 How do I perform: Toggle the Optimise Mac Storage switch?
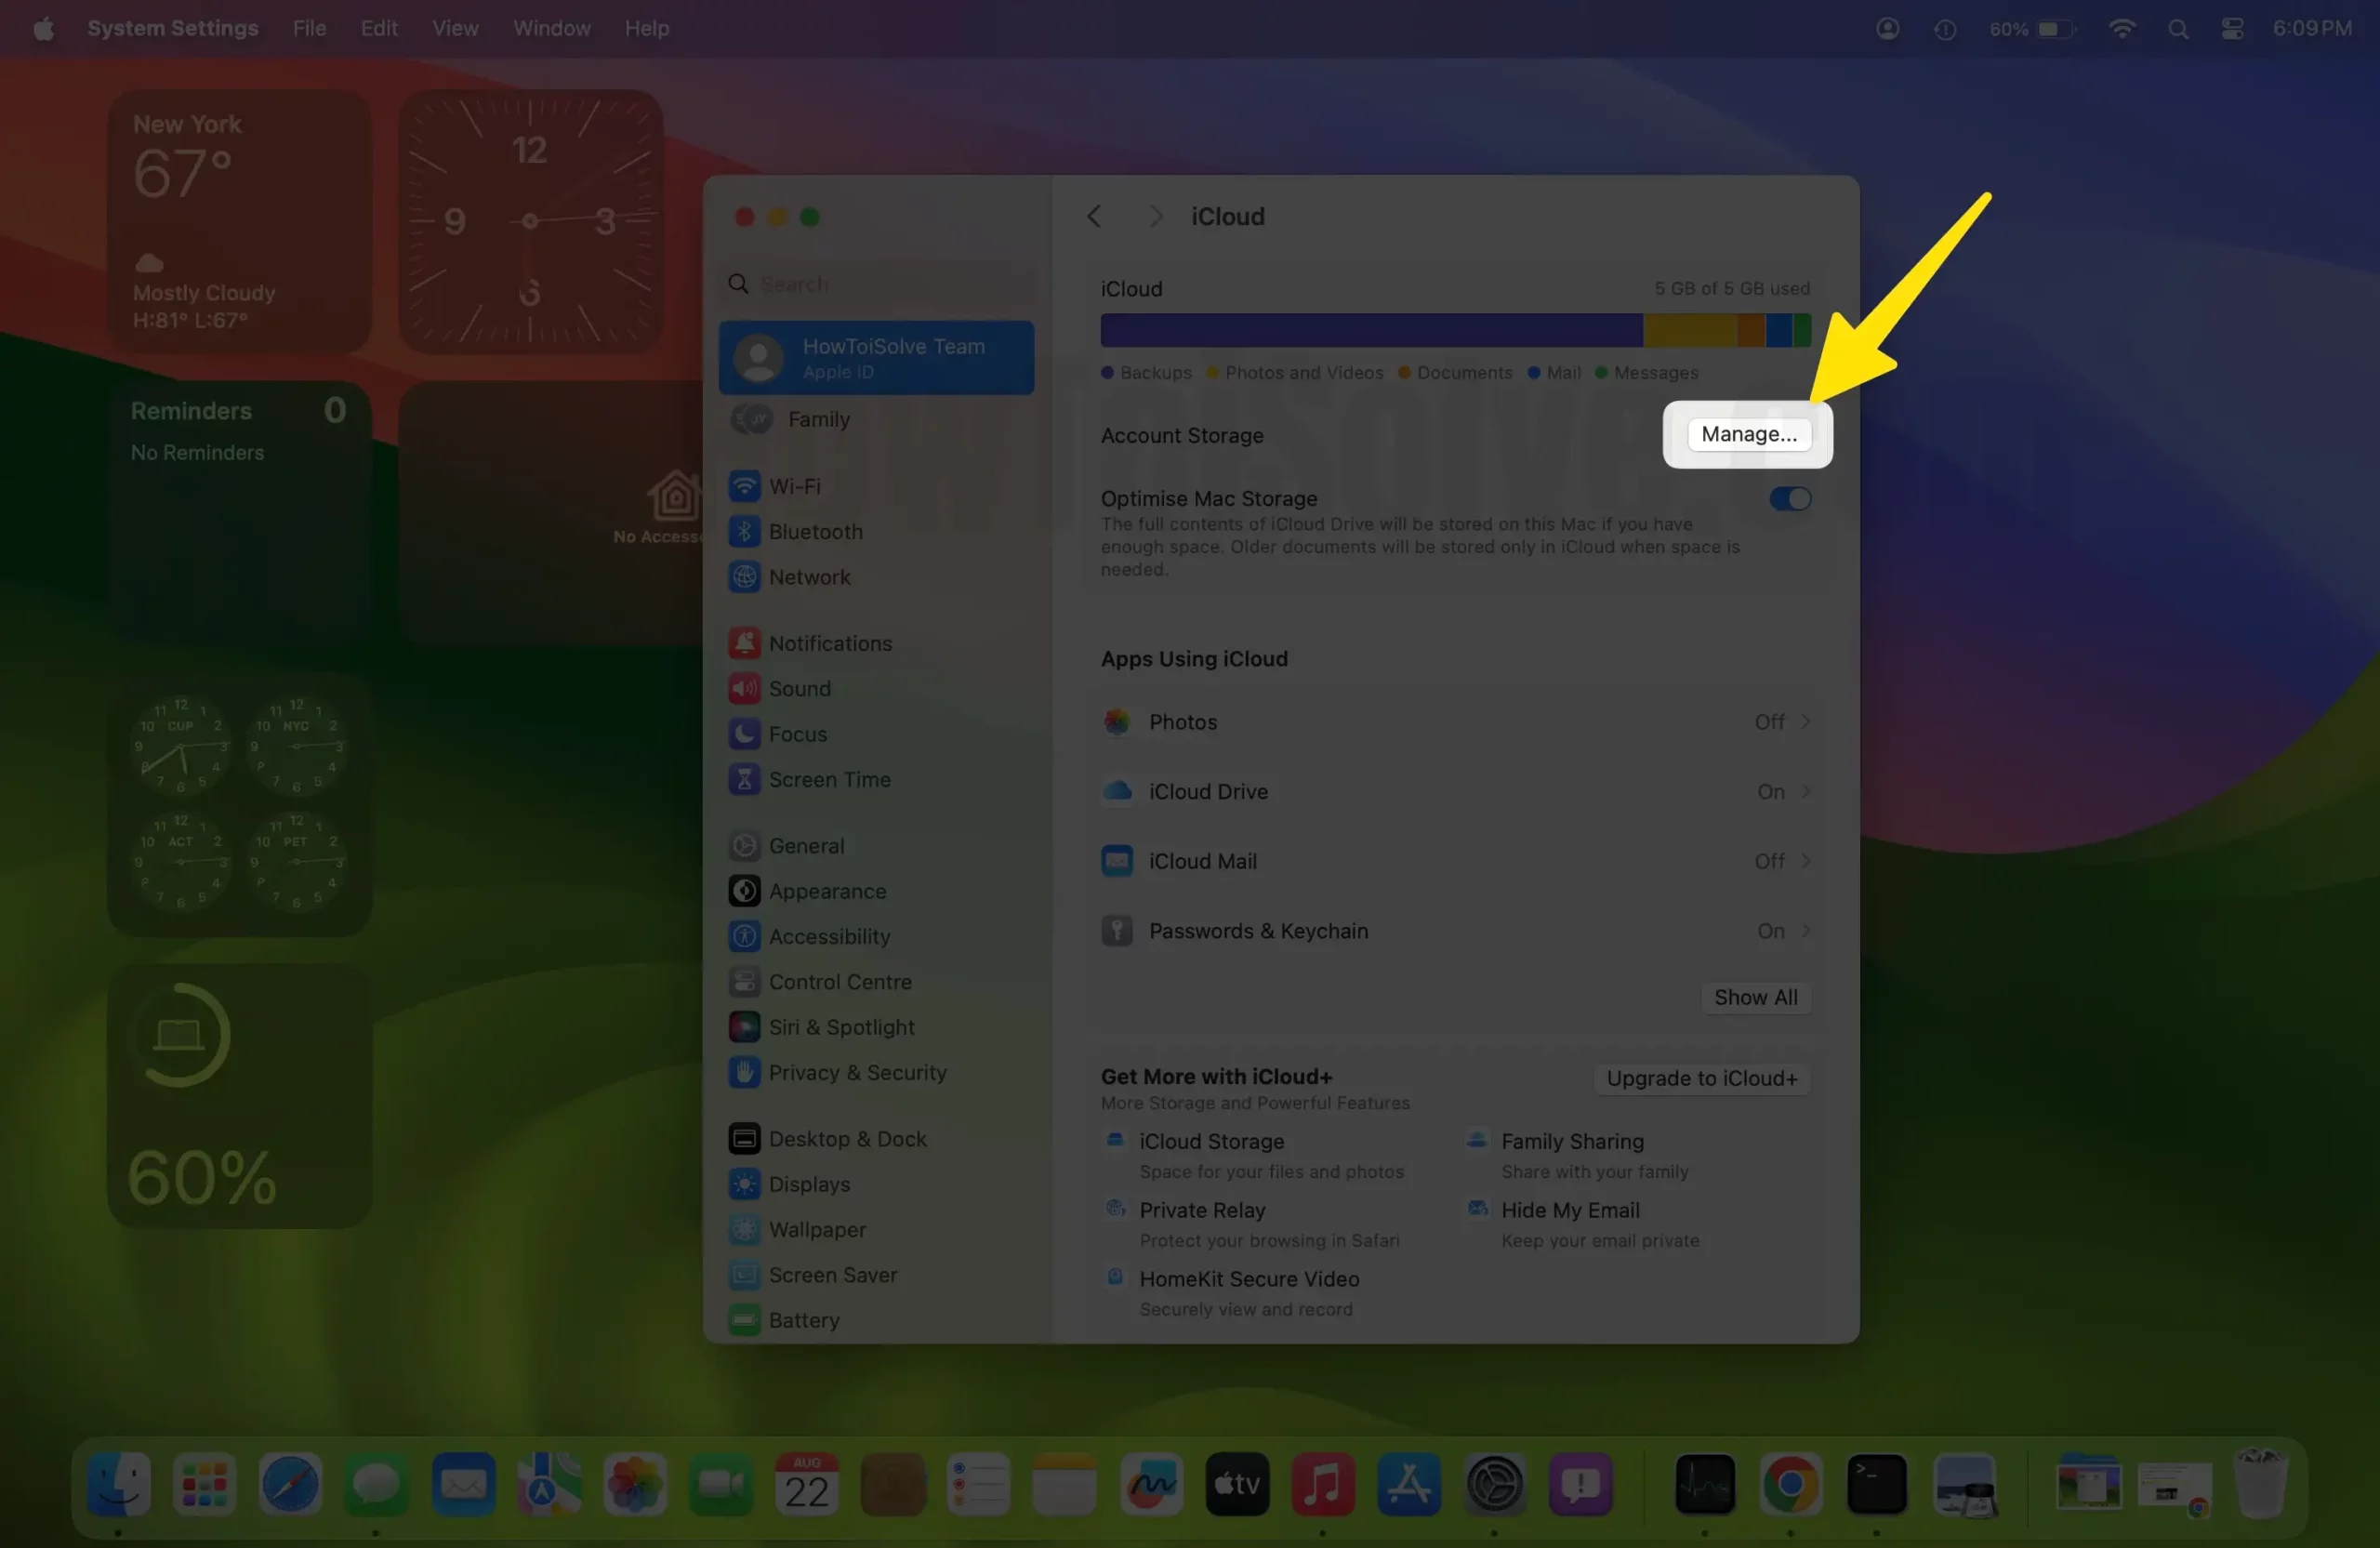(x=1789, y=499)
